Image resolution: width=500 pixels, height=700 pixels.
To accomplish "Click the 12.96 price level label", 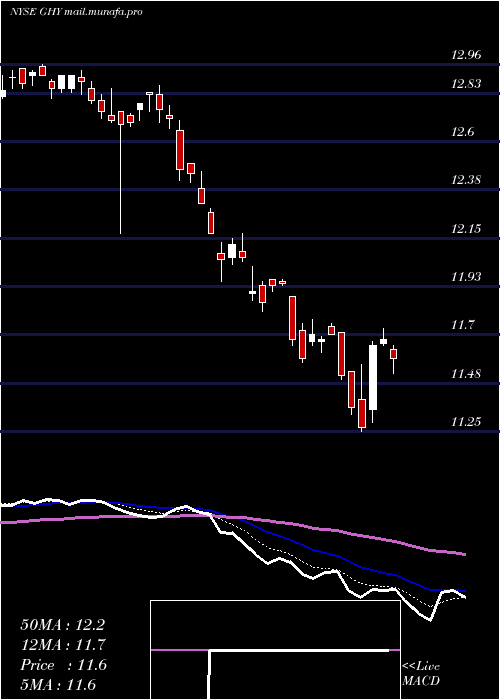I will (x=466, y=55).
